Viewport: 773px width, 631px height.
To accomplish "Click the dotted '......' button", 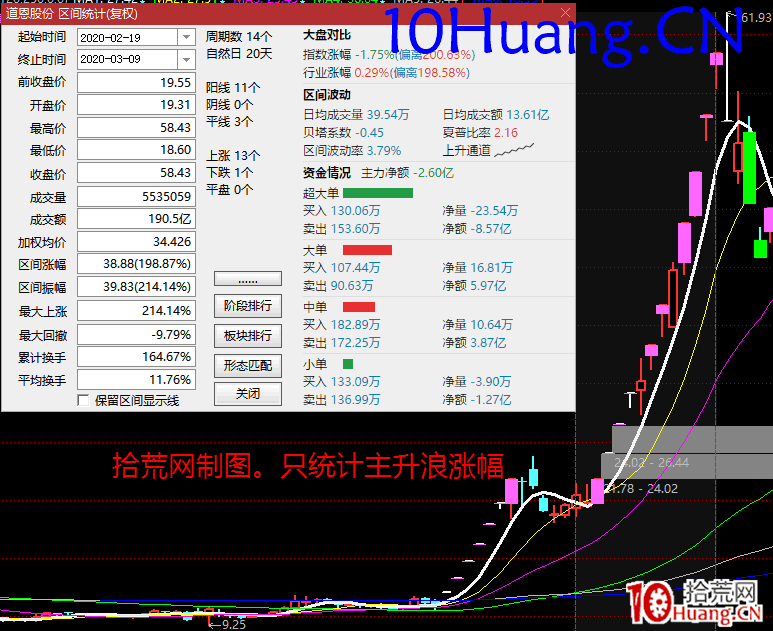I will [x=247, y=279].
